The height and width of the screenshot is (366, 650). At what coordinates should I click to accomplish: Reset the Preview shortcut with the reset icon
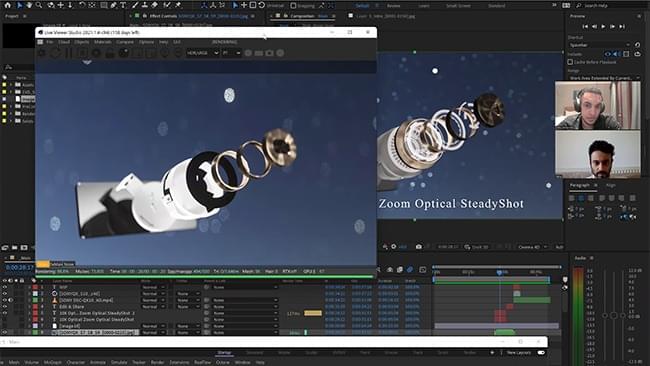pos(638,45)
